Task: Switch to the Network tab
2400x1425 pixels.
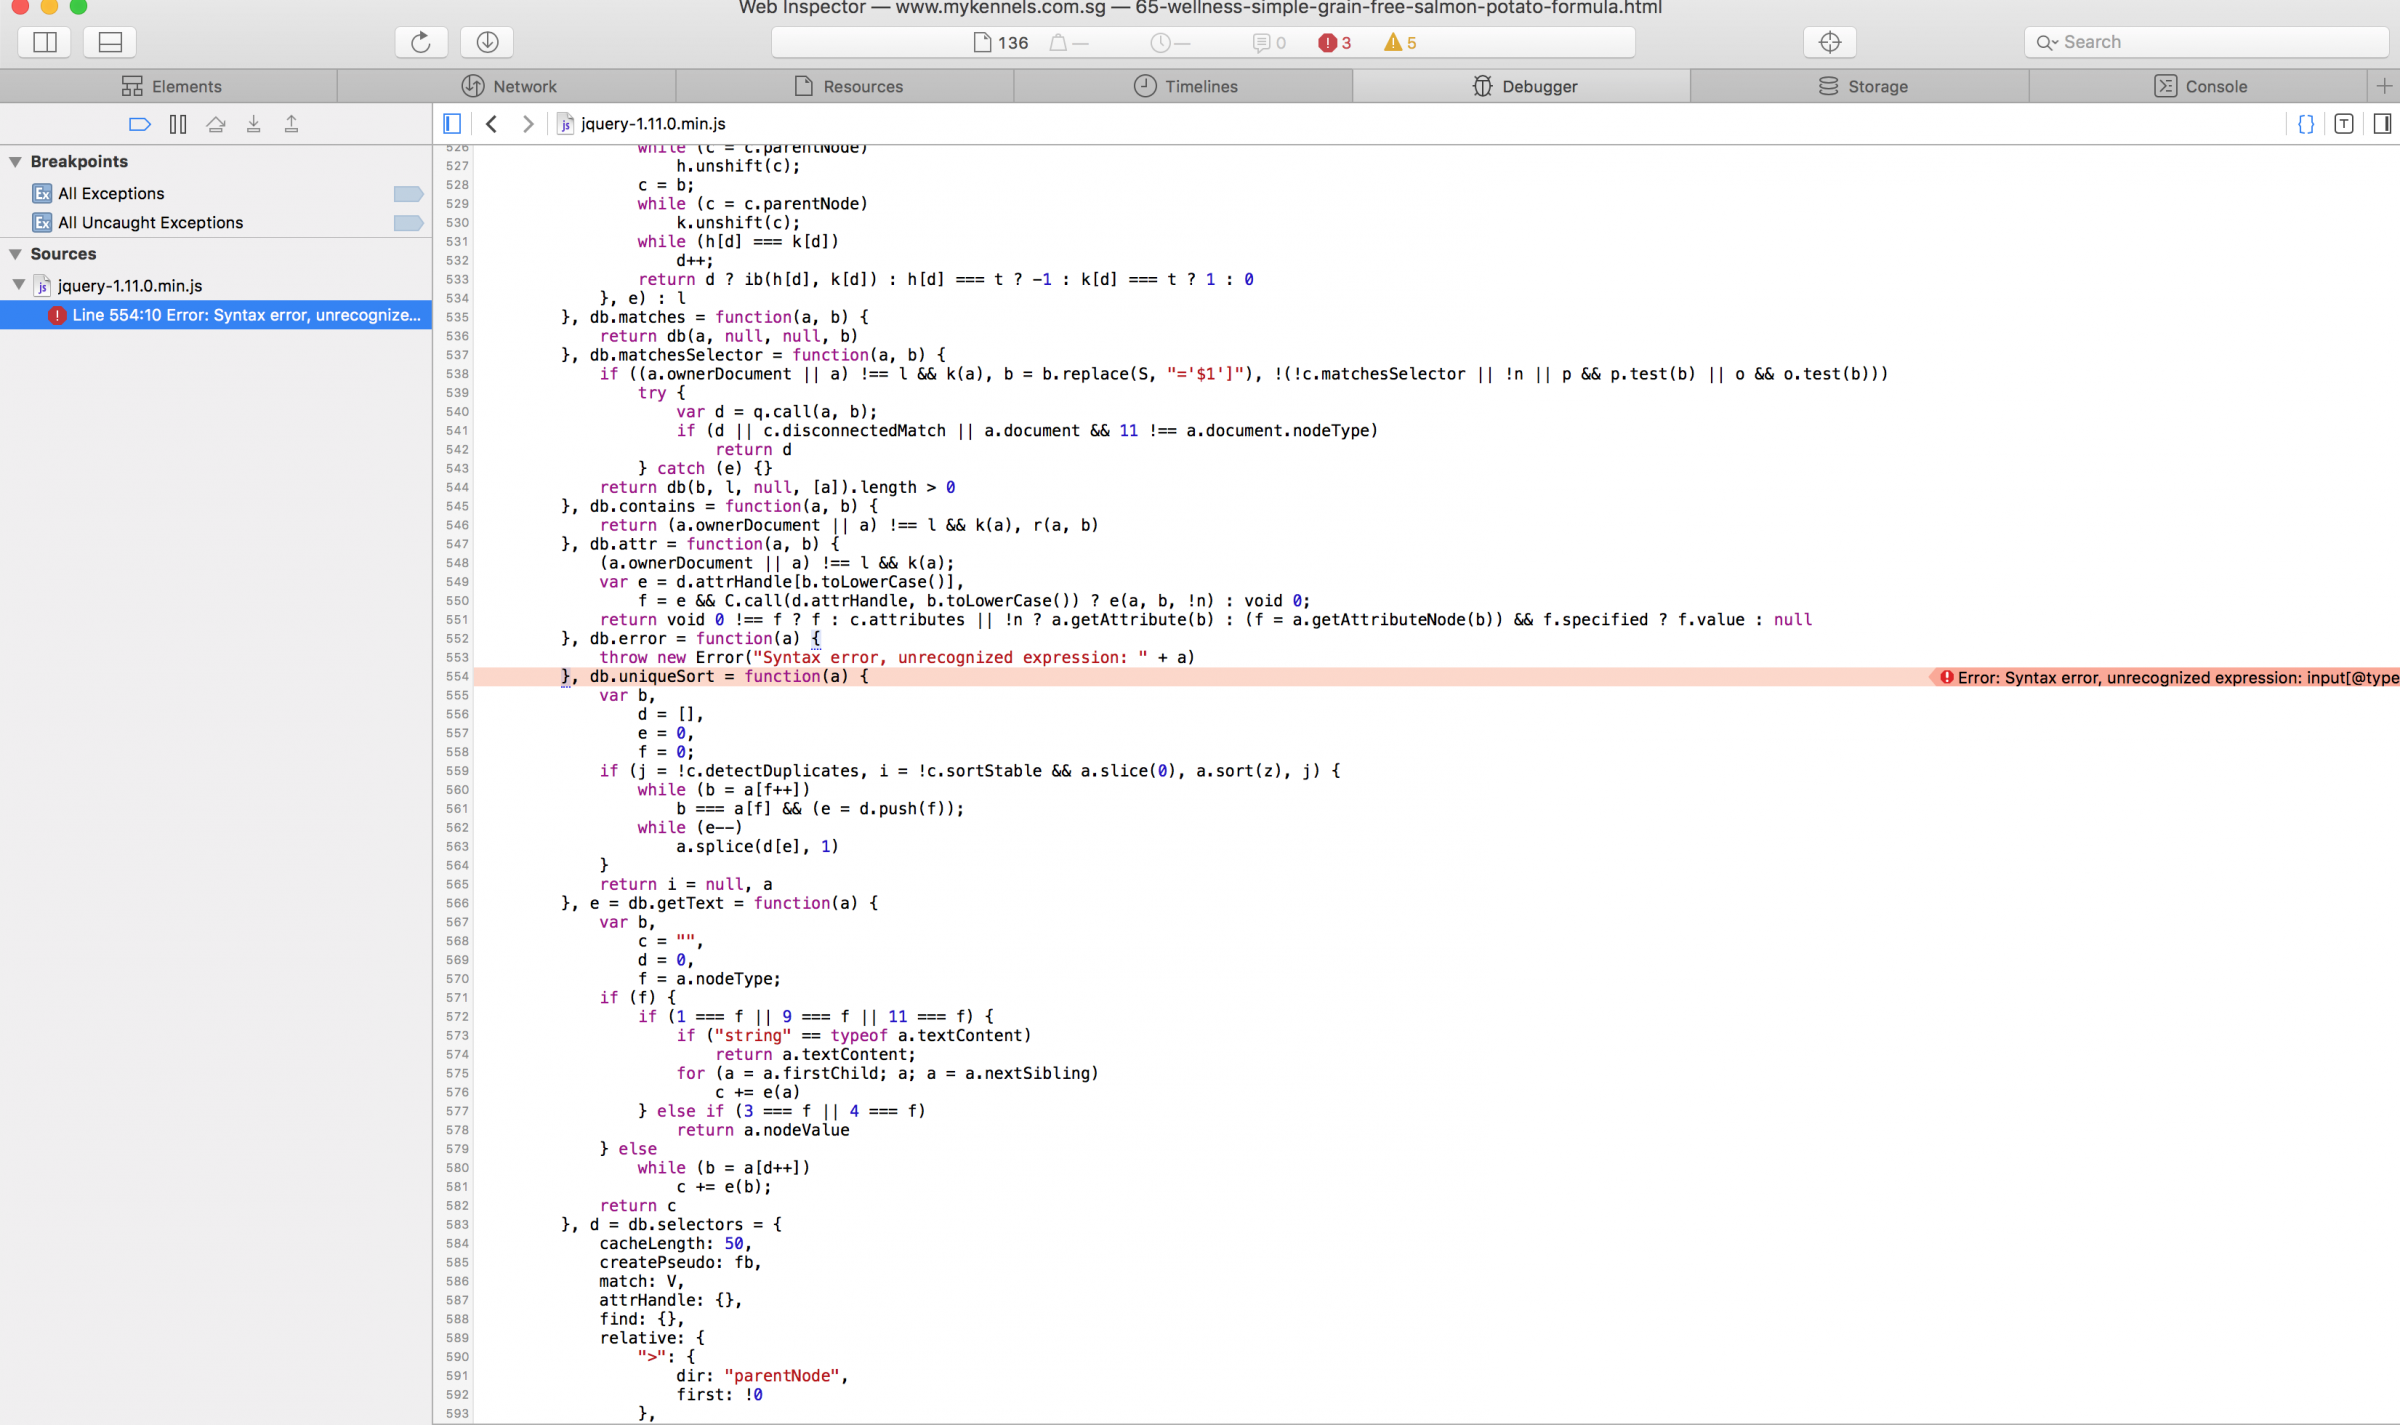Action: pos(508,86)
